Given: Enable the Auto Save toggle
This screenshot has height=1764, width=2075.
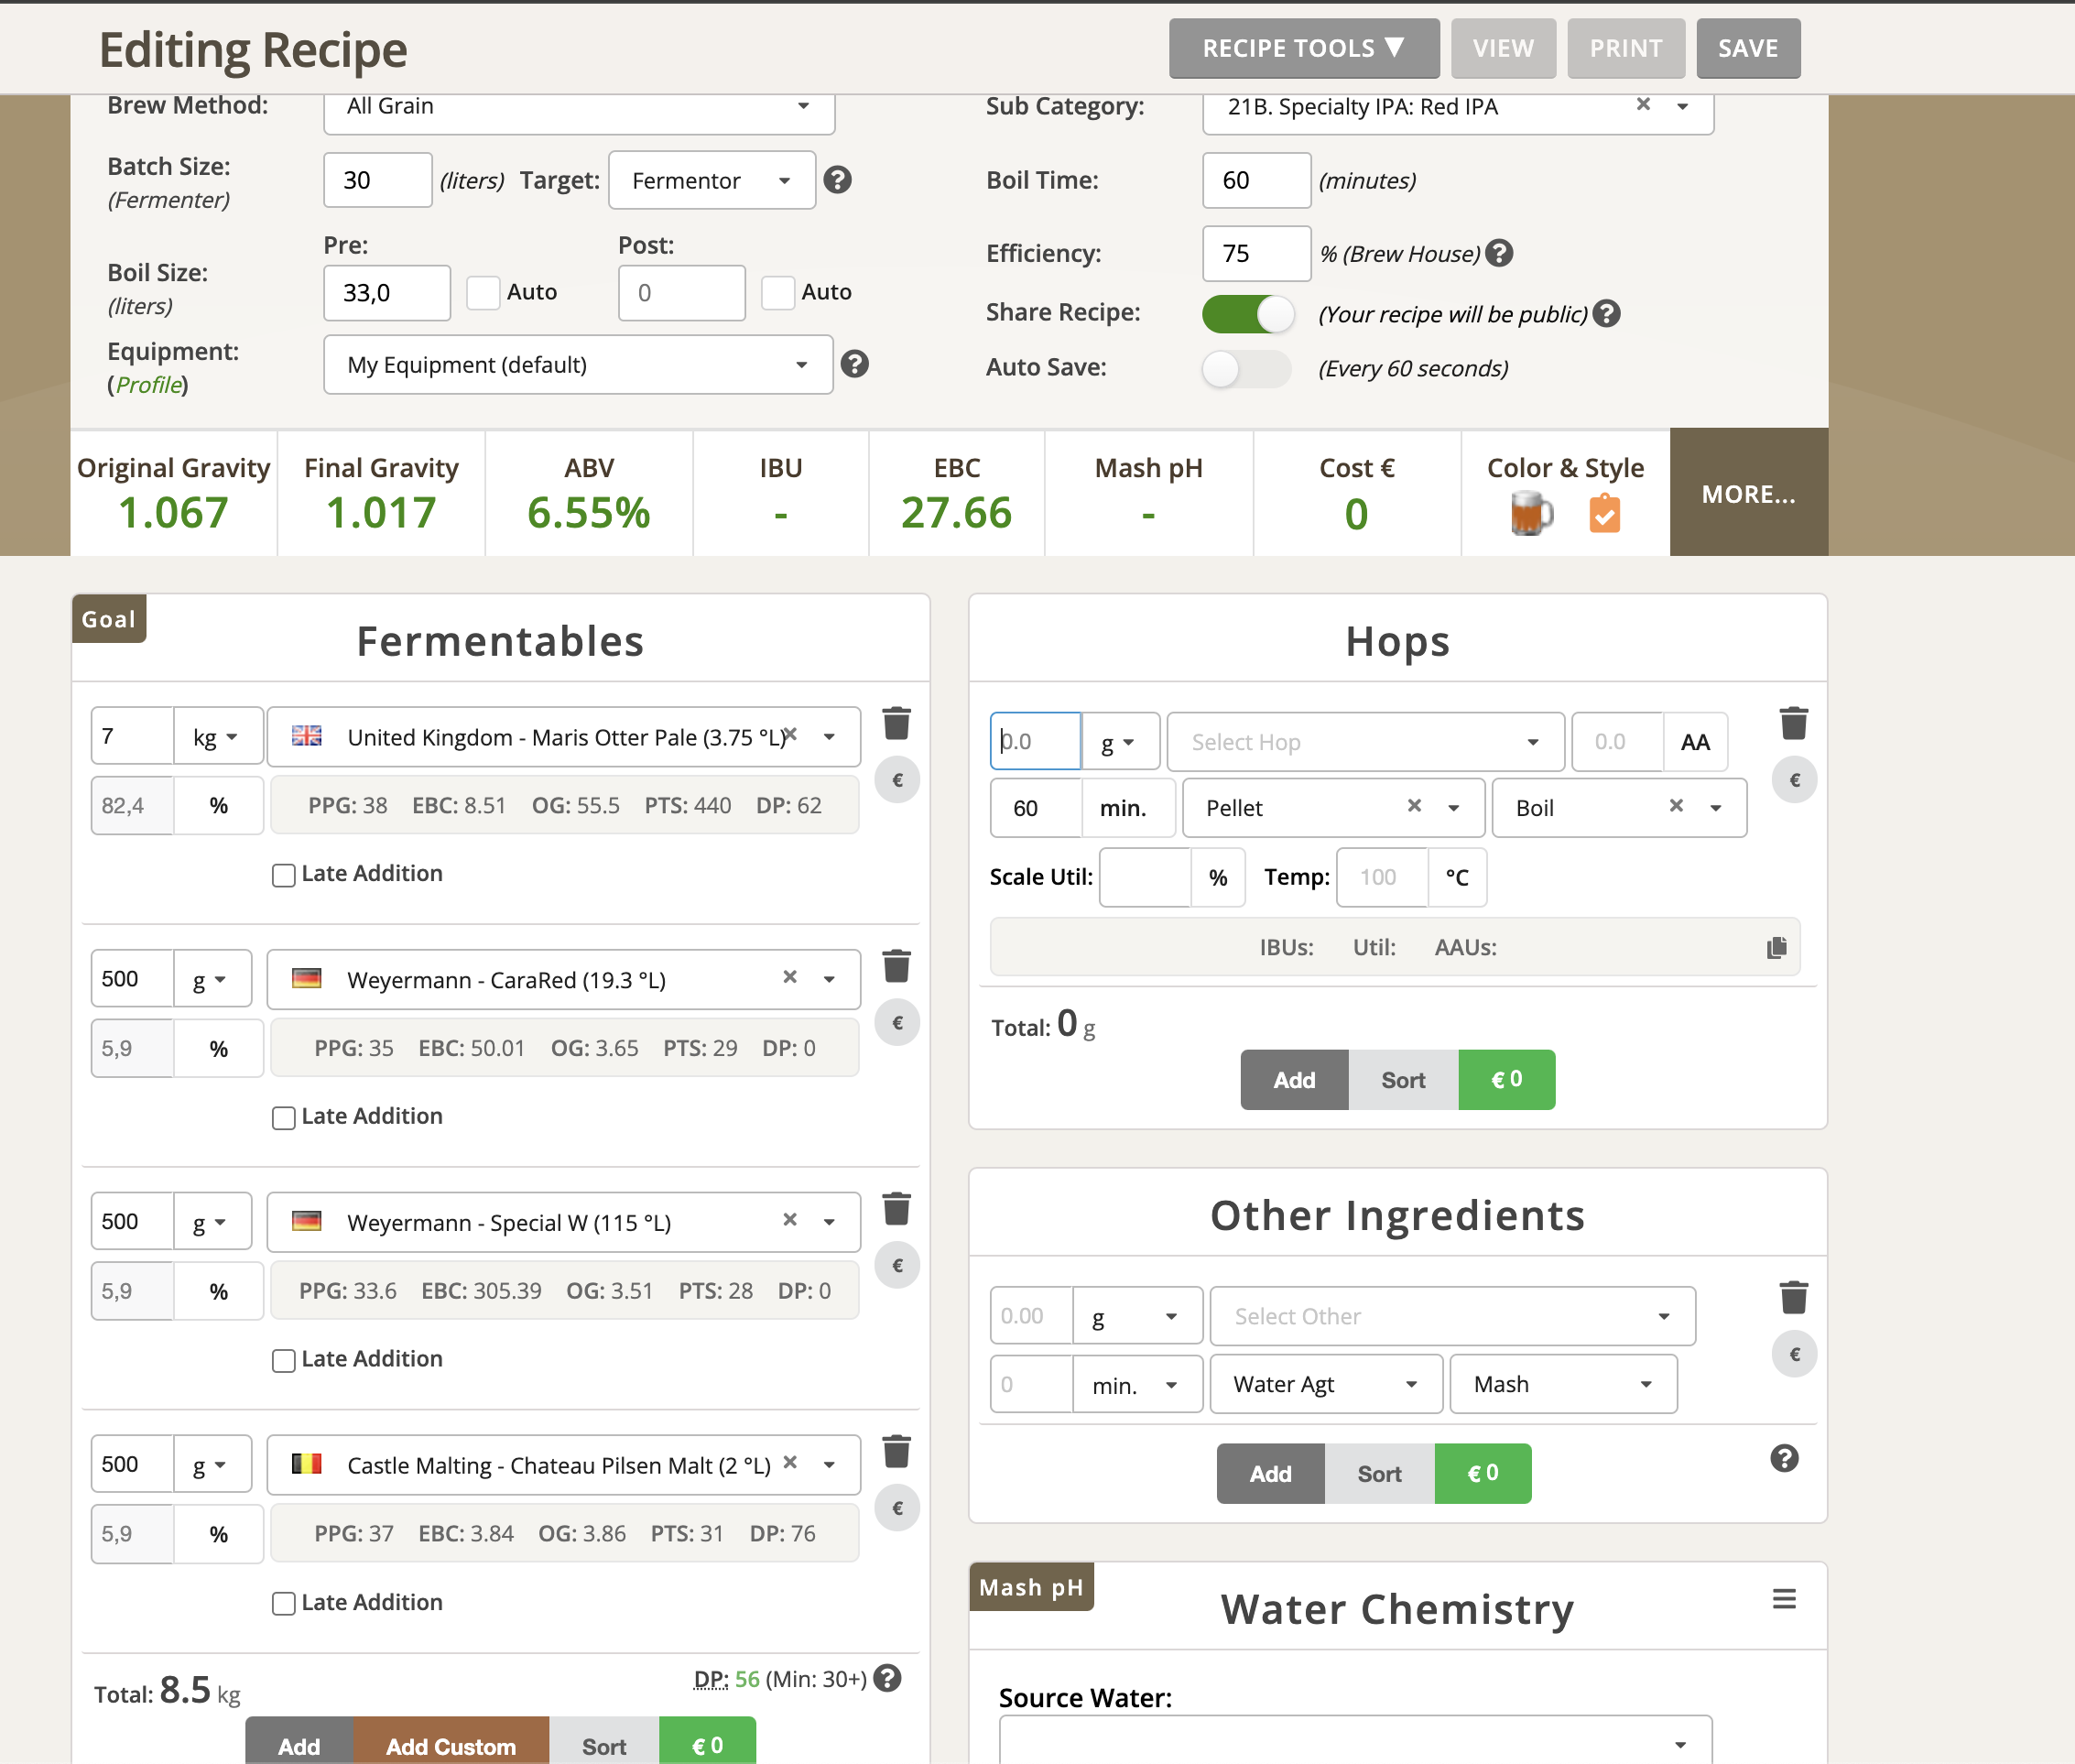Looking at the screenshot, I should [x=1247, y=368].
